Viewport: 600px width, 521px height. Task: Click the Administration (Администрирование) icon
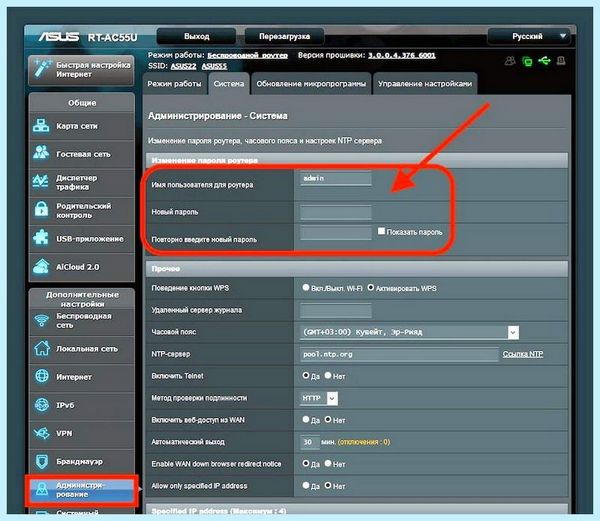click(x=41, y=489)
